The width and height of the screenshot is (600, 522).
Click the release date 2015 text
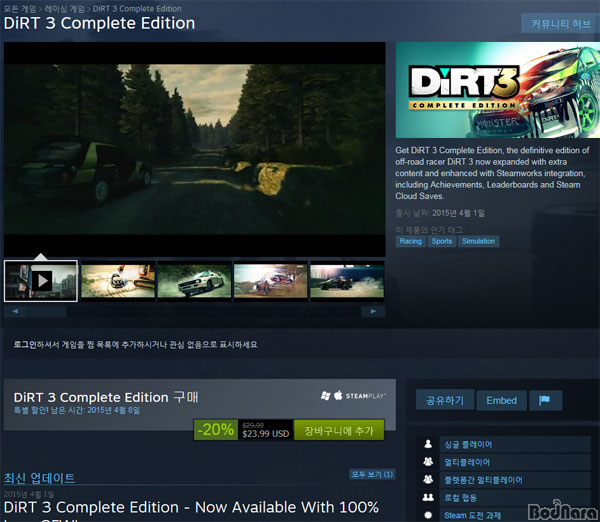(458, 213)
